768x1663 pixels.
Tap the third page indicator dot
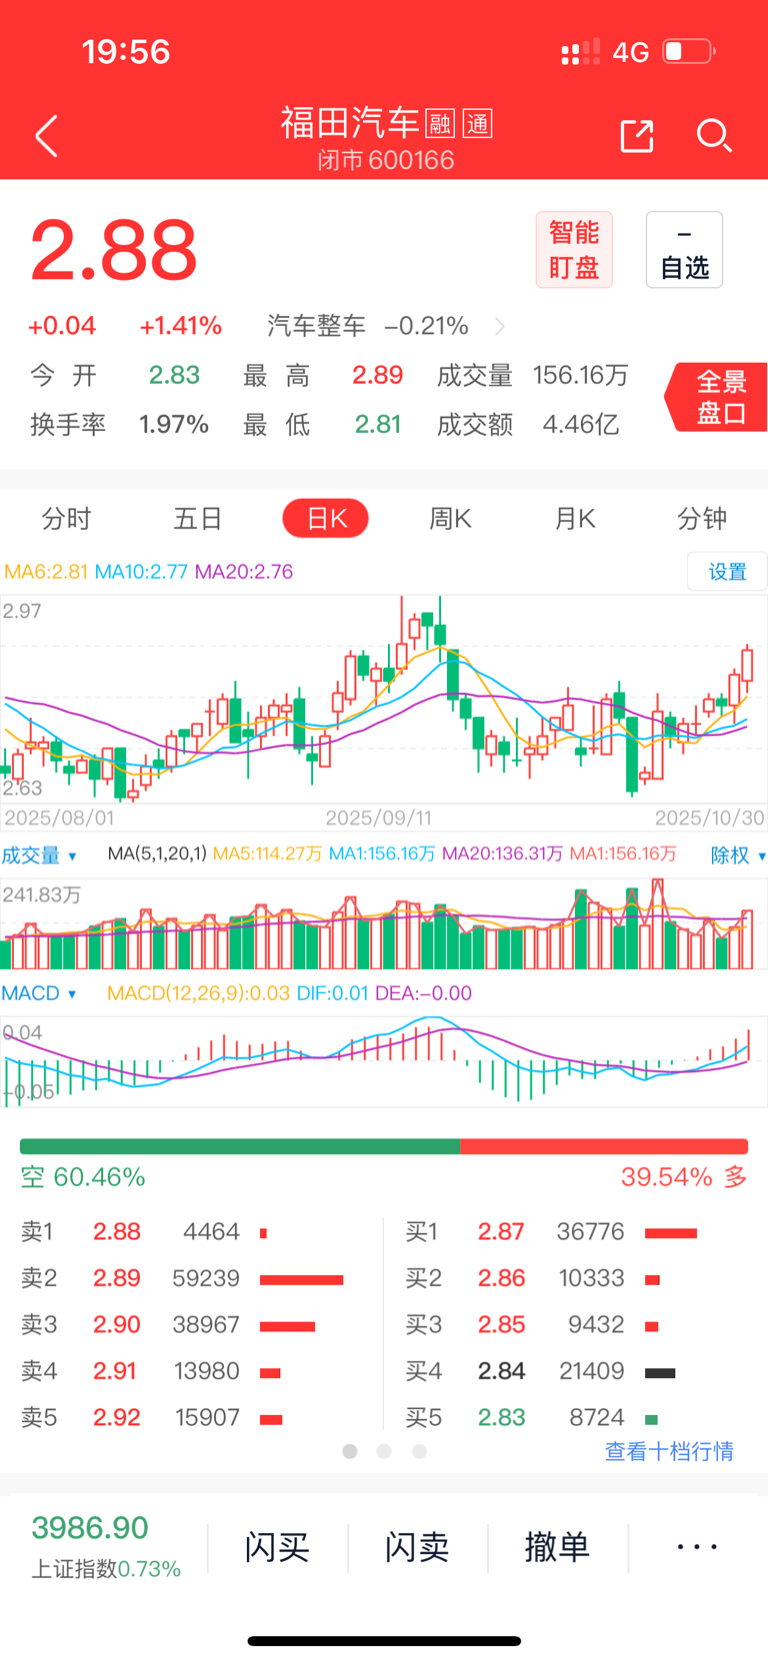point(419,1451)
